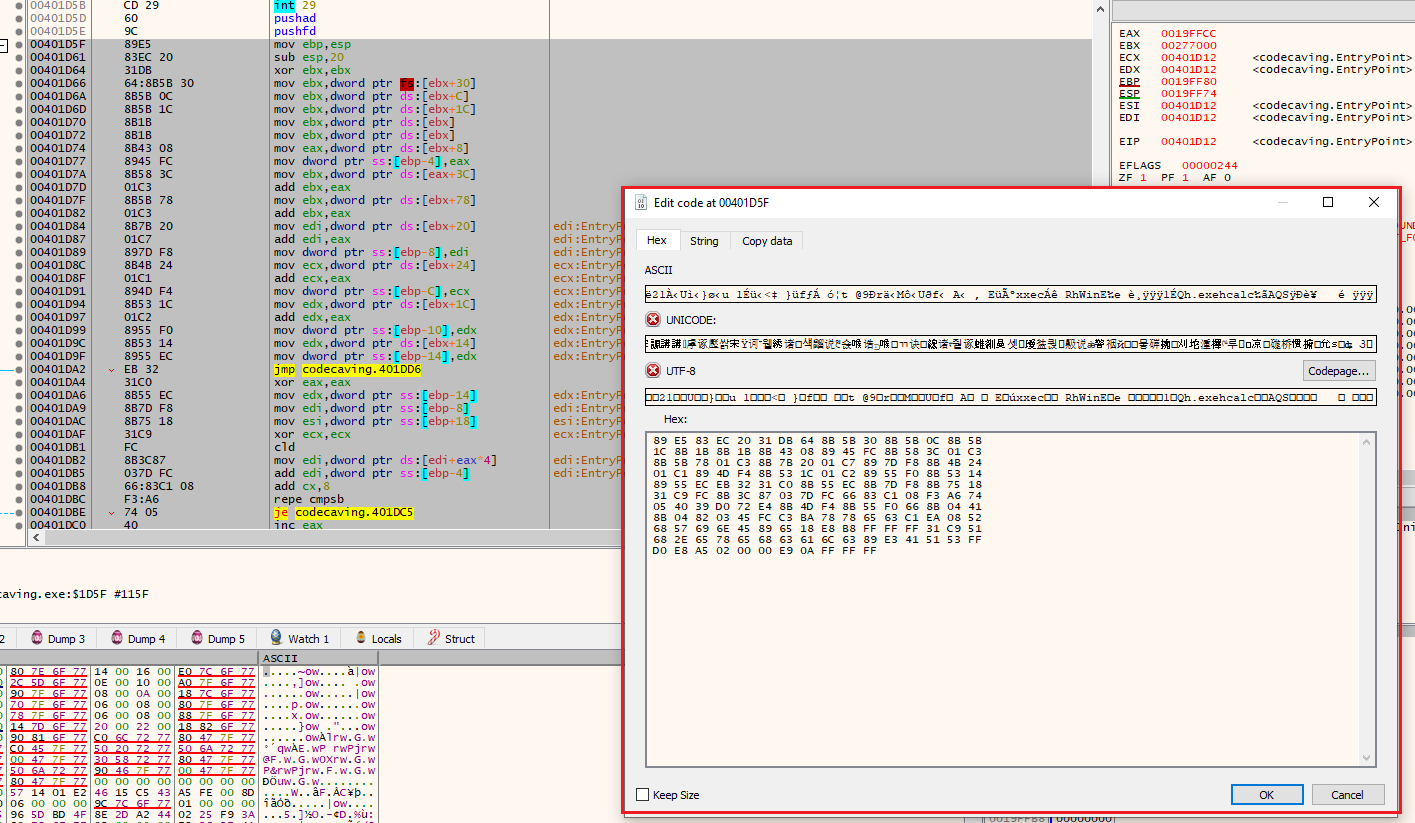Confirm the edit with OK button
1415x823 pixels.
pyautogui.click(x=1266, y=795)
